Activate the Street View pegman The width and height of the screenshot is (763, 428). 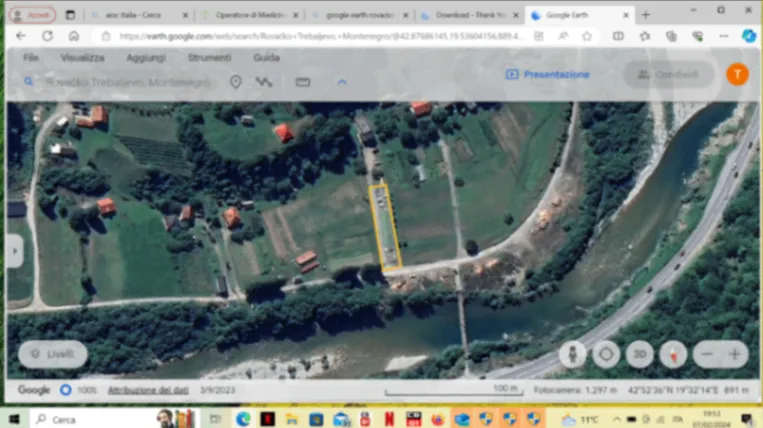572,355
